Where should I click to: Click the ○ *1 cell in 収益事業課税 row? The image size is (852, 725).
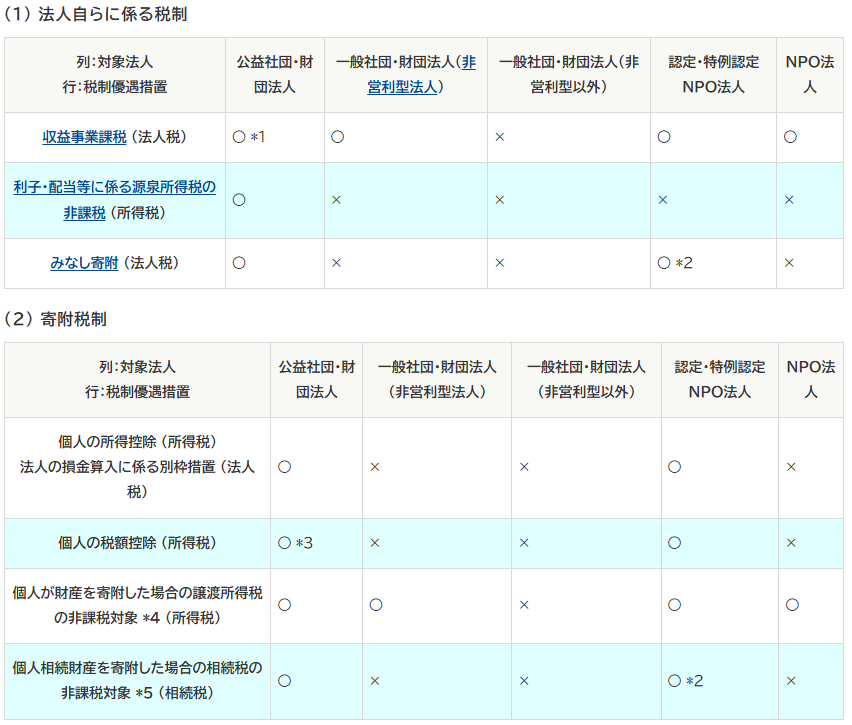click(248, 137)
